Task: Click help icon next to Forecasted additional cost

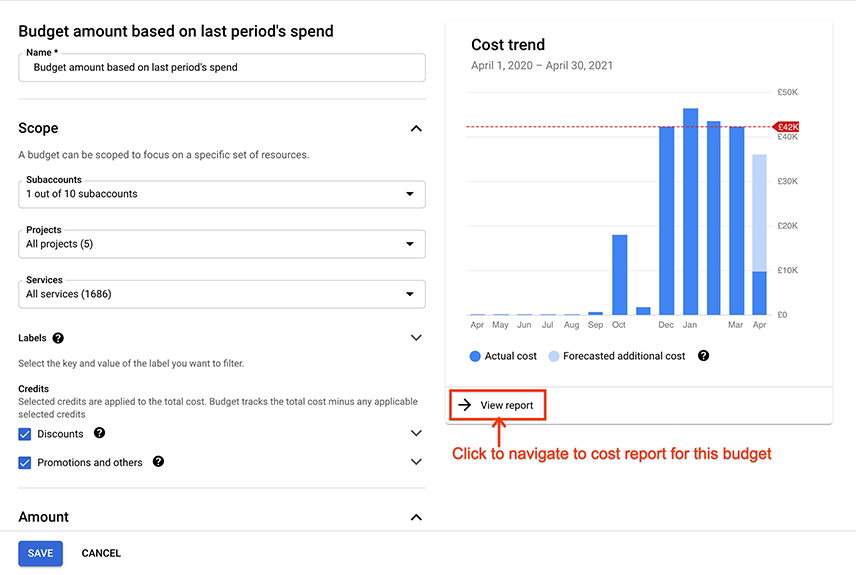Action: 703,356
